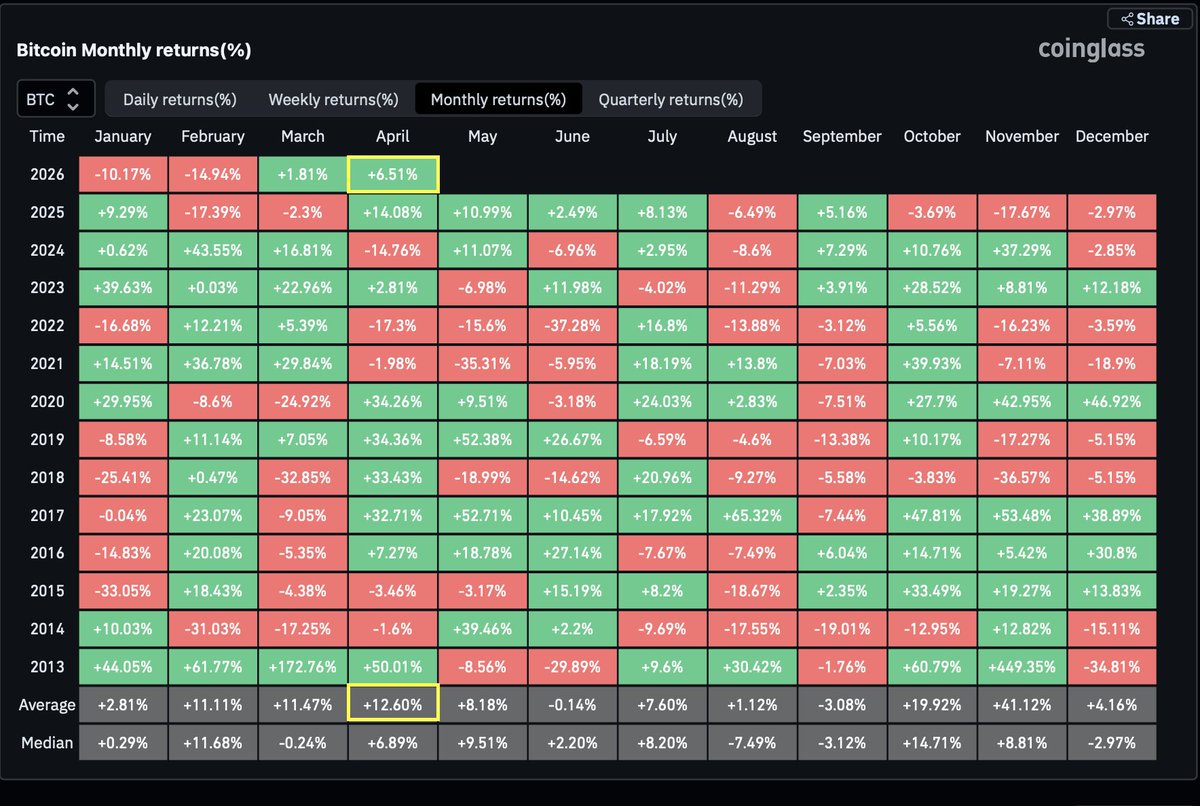Select the 2013 November +449.35% cell

(1022, 667)
